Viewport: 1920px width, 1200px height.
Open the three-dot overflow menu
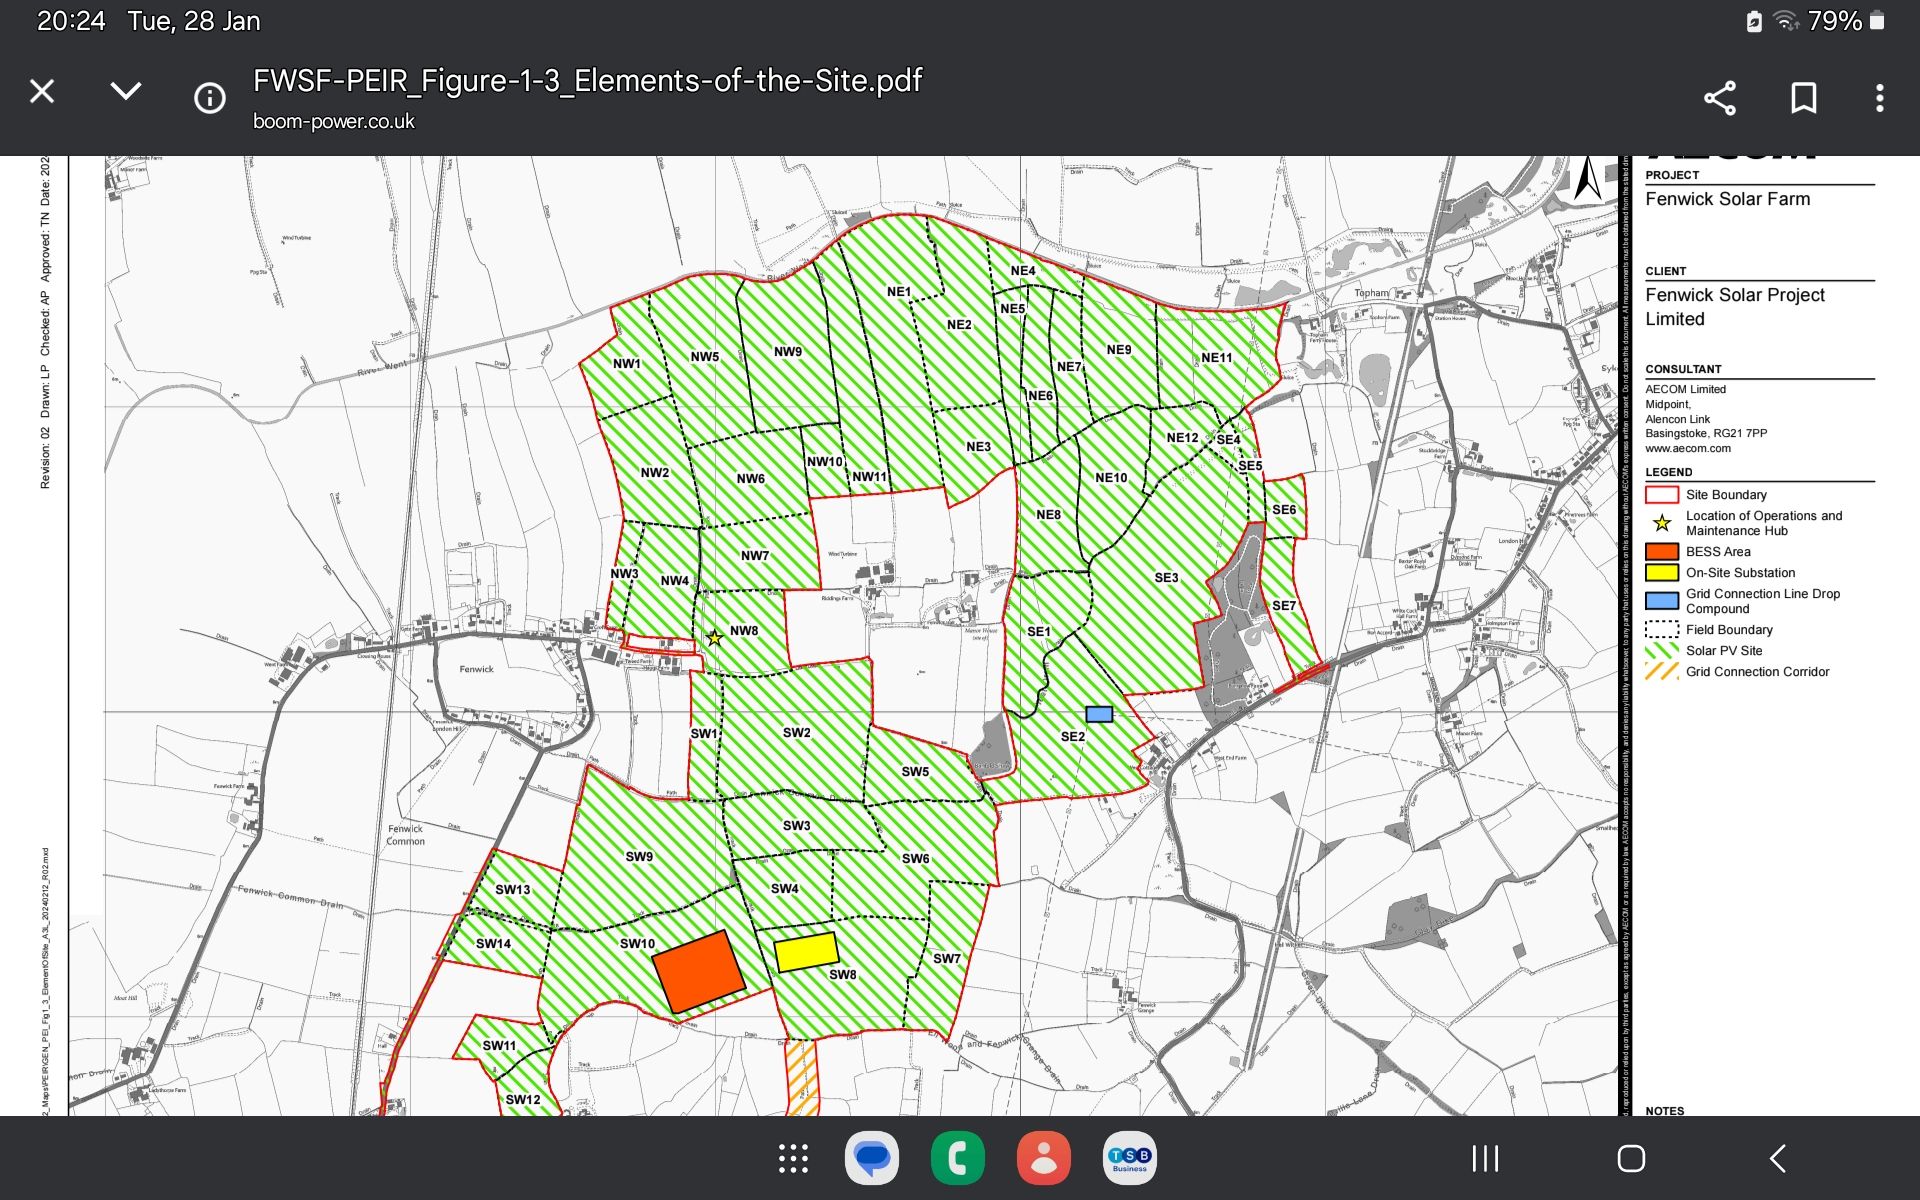pos(1880,98)
